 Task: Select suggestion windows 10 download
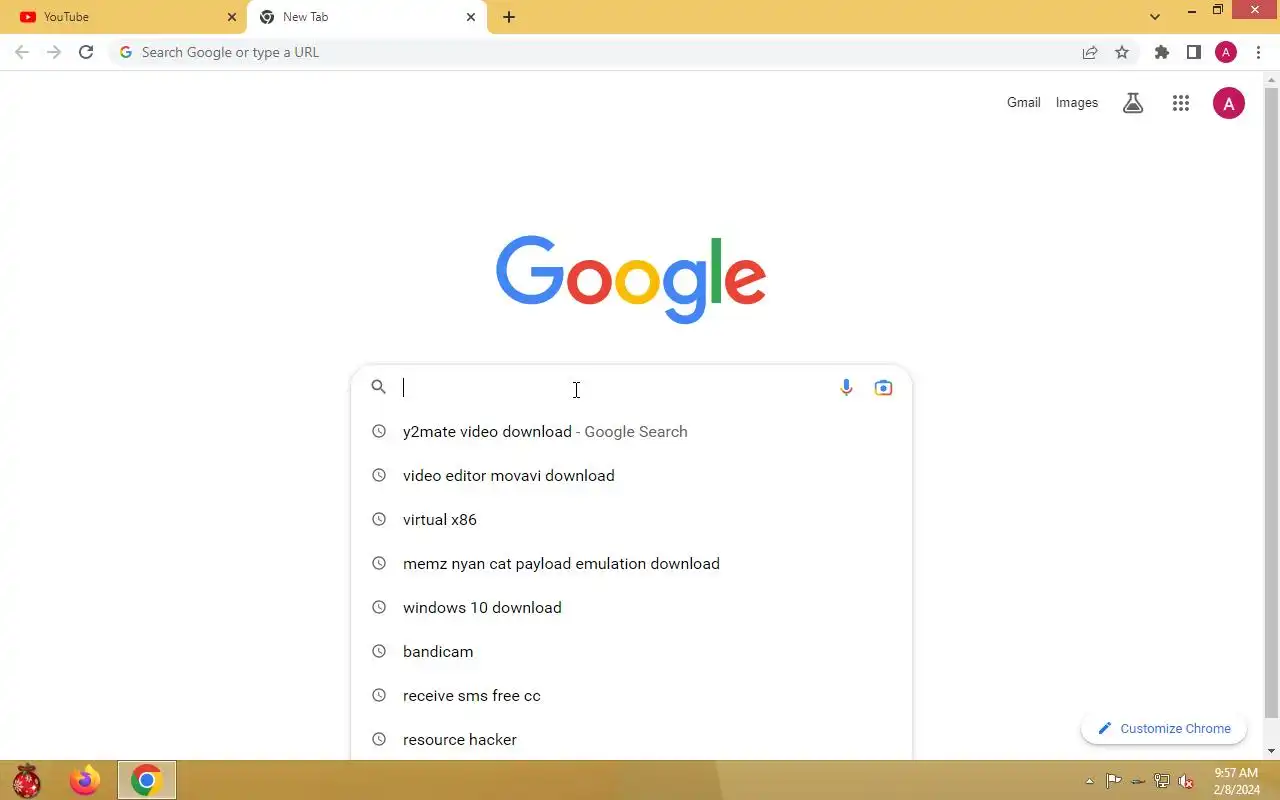point(631,608)
